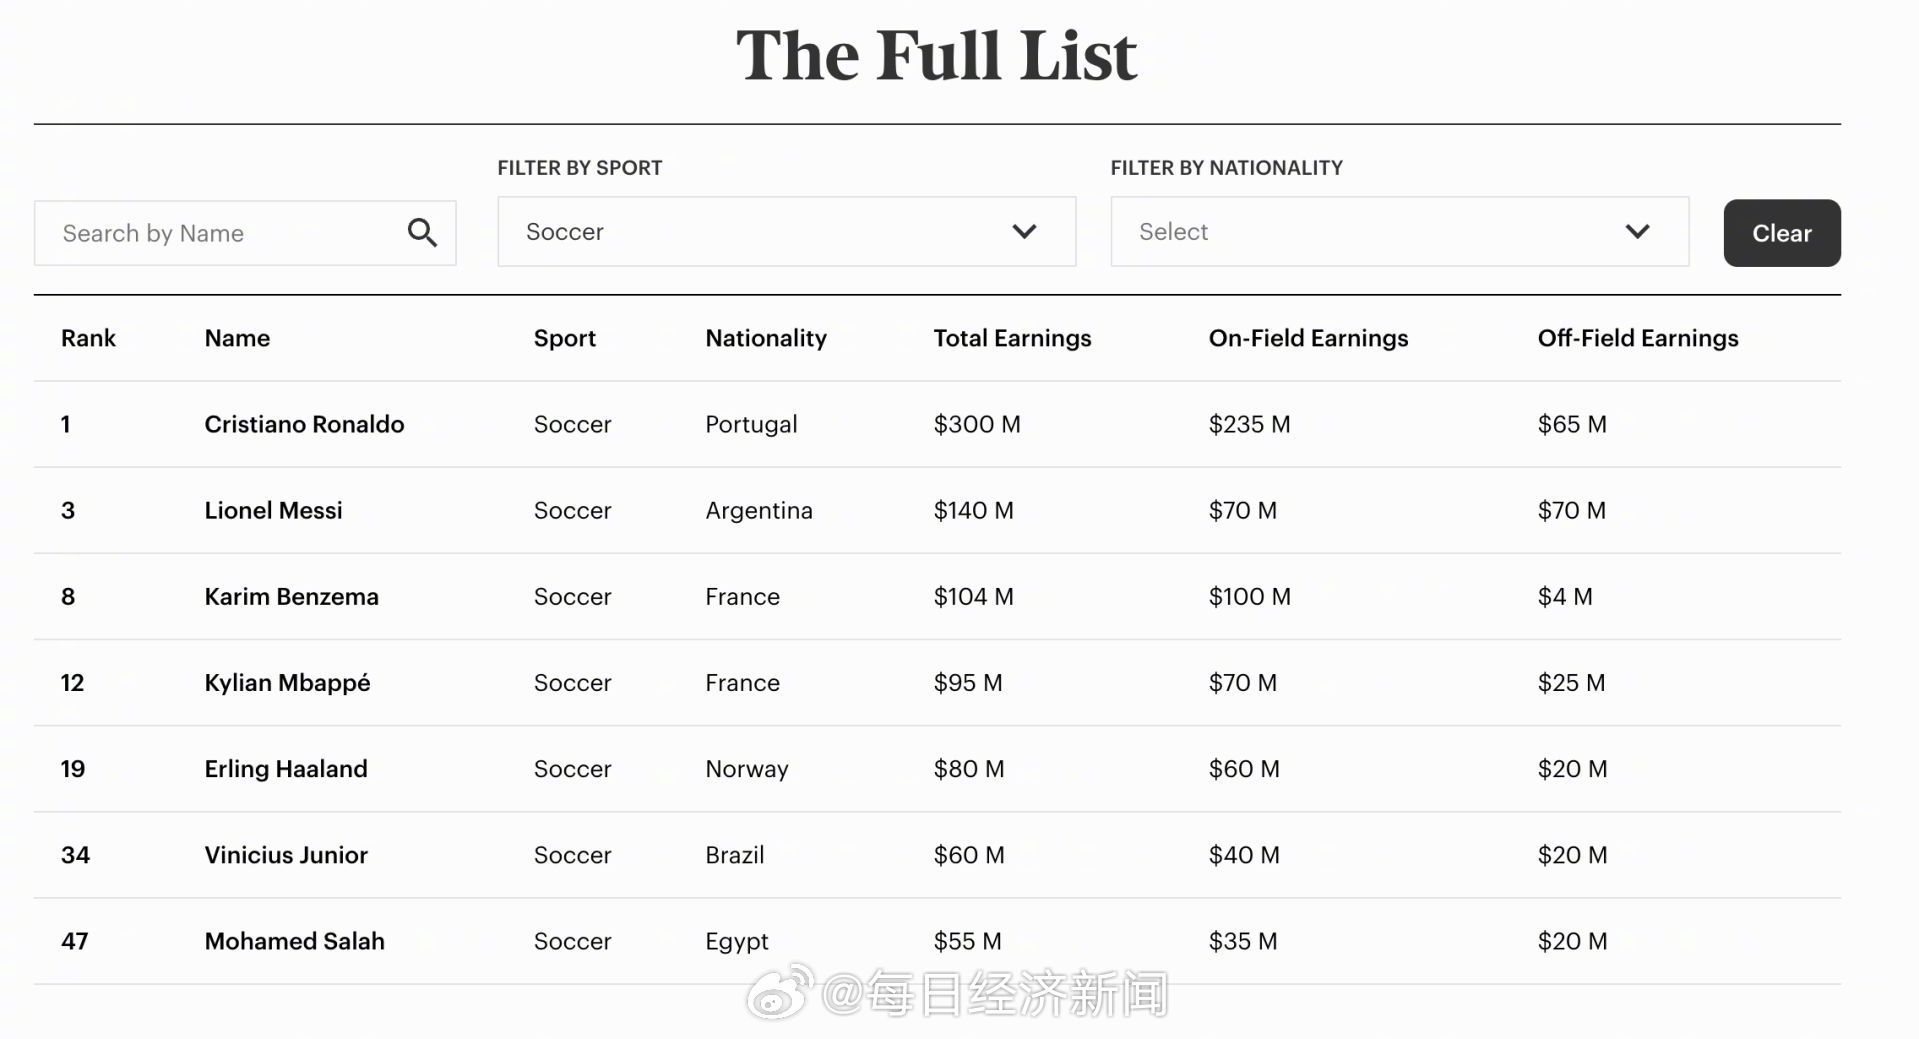Click the Nationality column header
This screenshot has width=1919, height=1039.
[x=766, y=338]
